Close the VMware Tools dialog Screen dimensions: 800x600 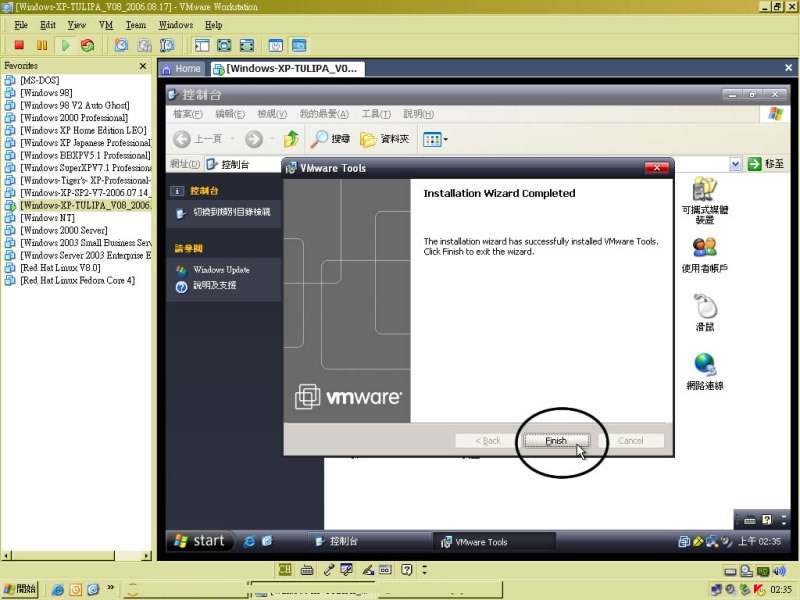657,168
